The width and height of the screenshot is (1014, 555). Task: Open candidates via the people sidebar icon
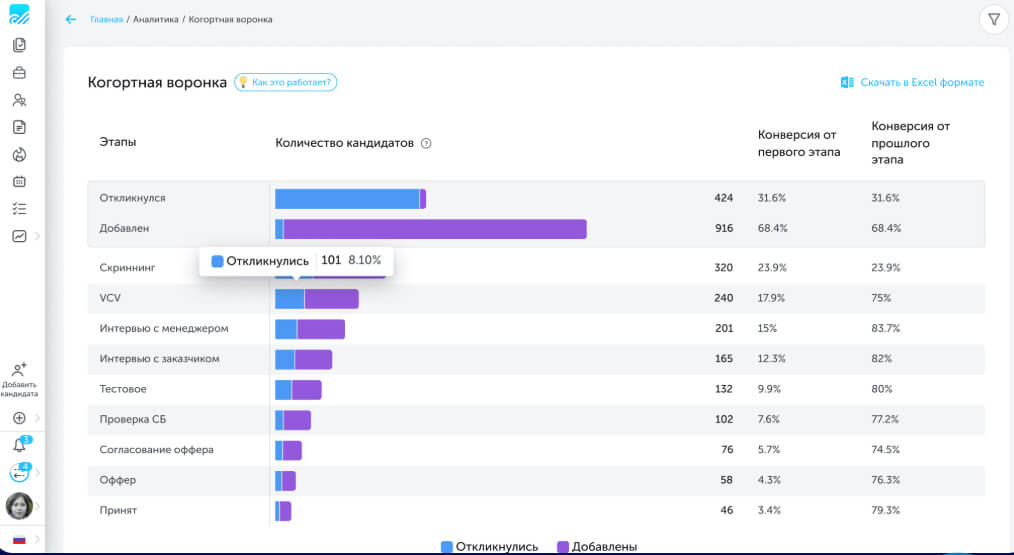tap(19, 100)
